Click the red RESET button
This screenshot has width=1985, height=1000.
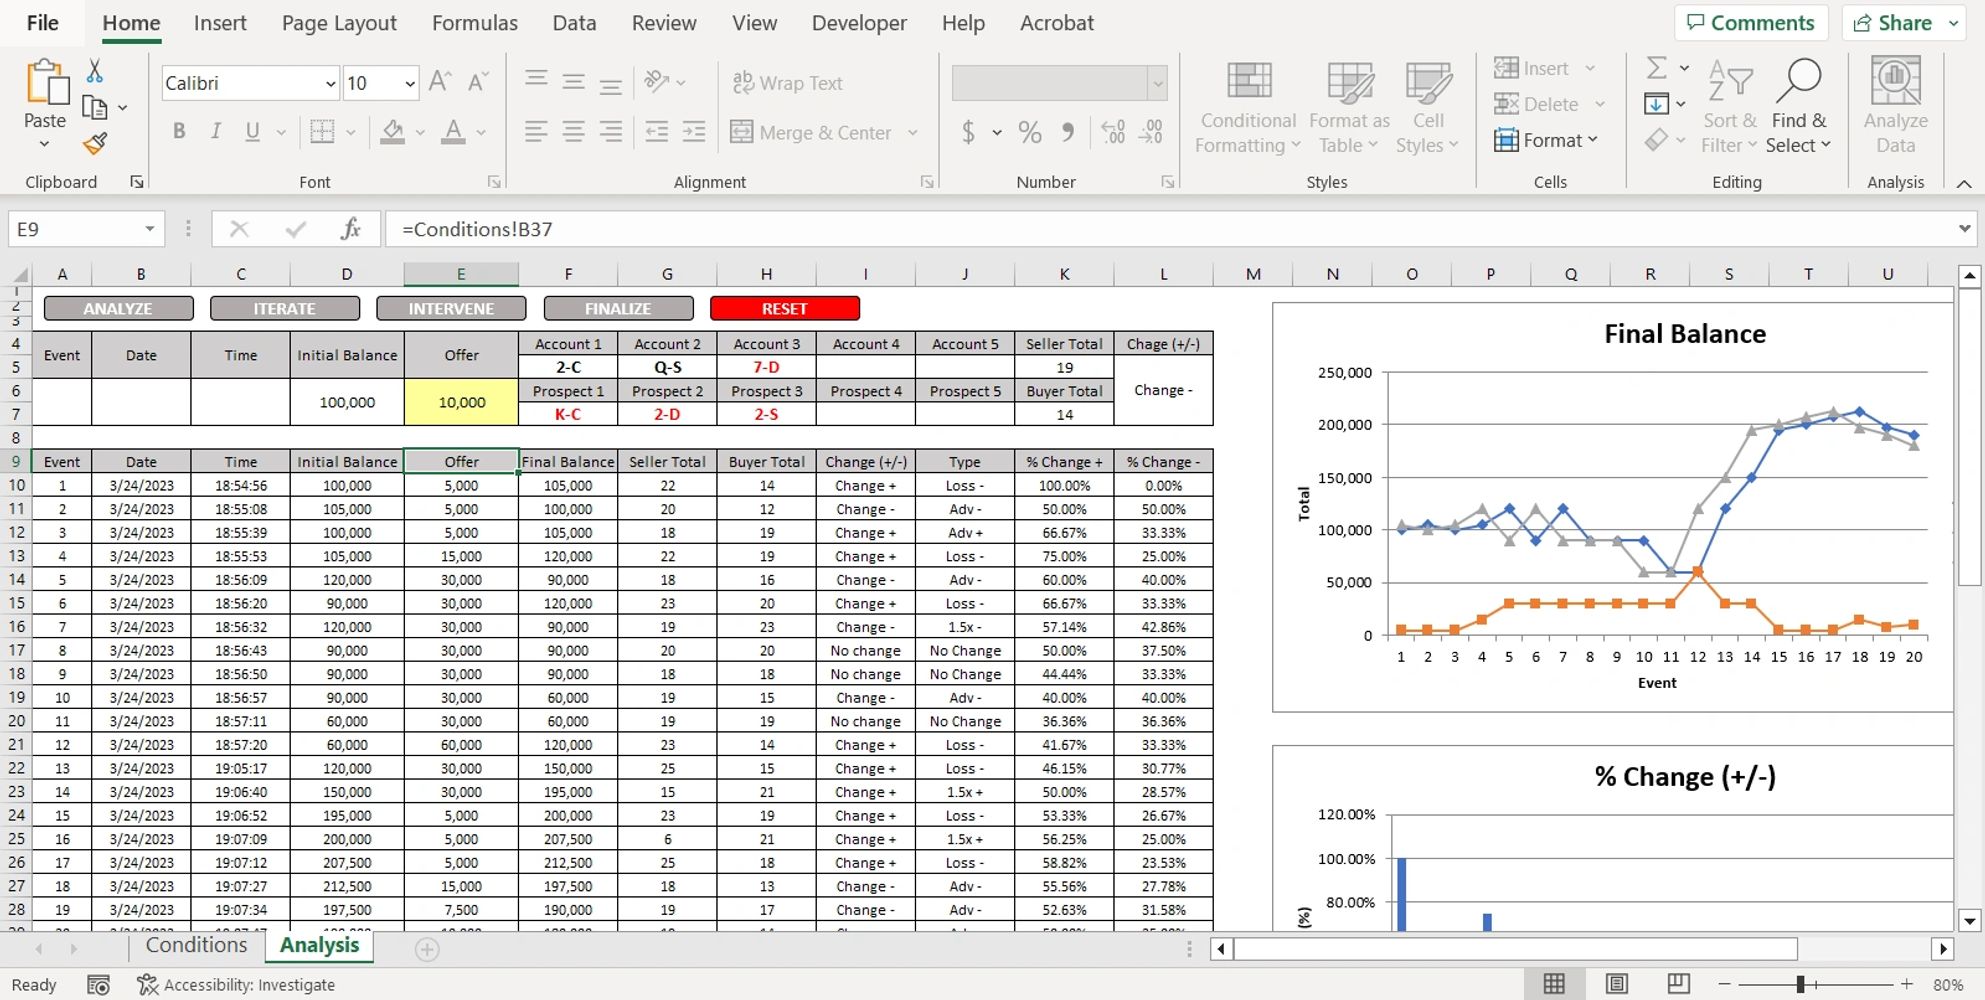click(785, 309)
